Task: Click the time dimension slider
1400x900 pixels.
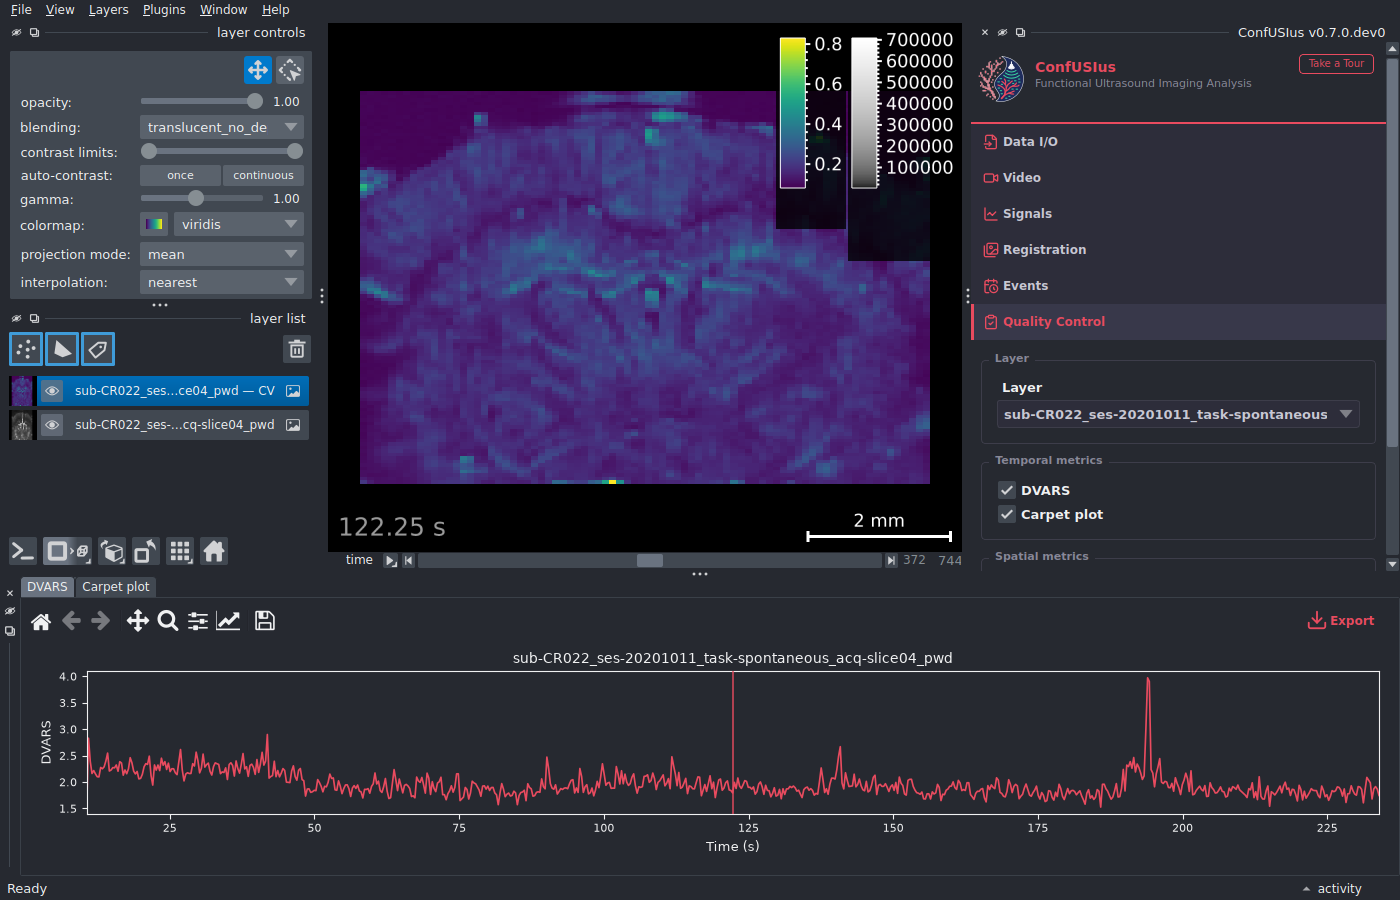Action: 650,561
